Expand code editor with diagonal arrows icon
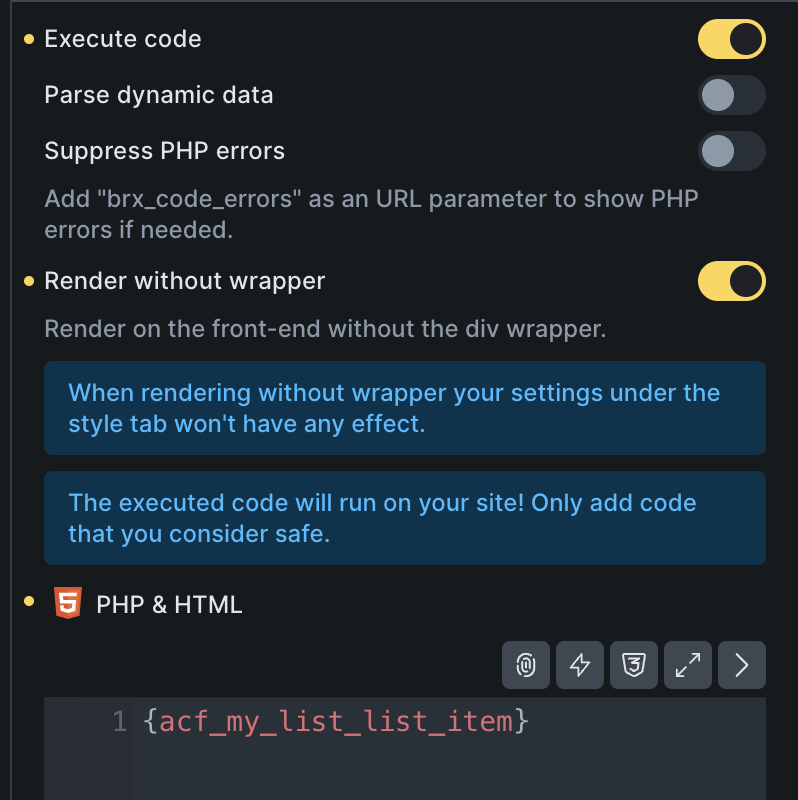The width and height of the screenshot is (798, 800). pos(688,665)
